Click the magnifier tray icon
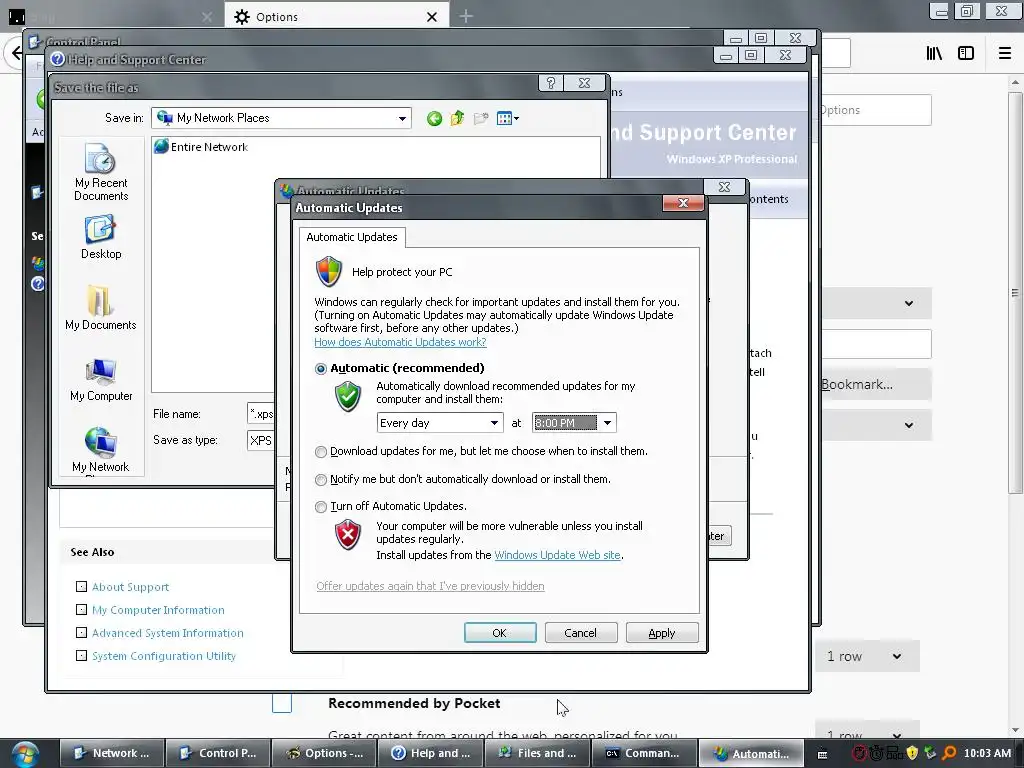Screen dimensions: 1024x768 (949, 753)
